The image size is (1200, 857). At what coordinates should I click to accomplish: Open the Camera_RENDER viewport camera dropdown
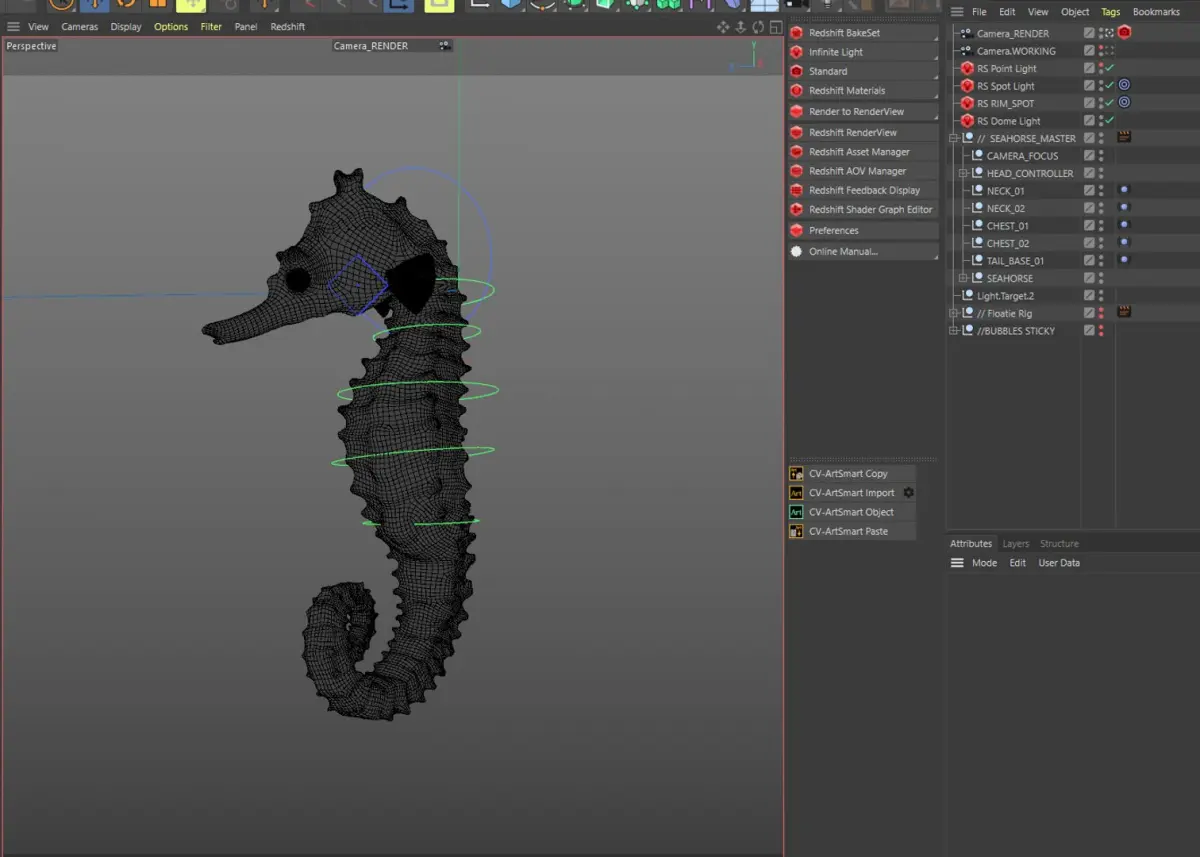(x=393, y=46)
